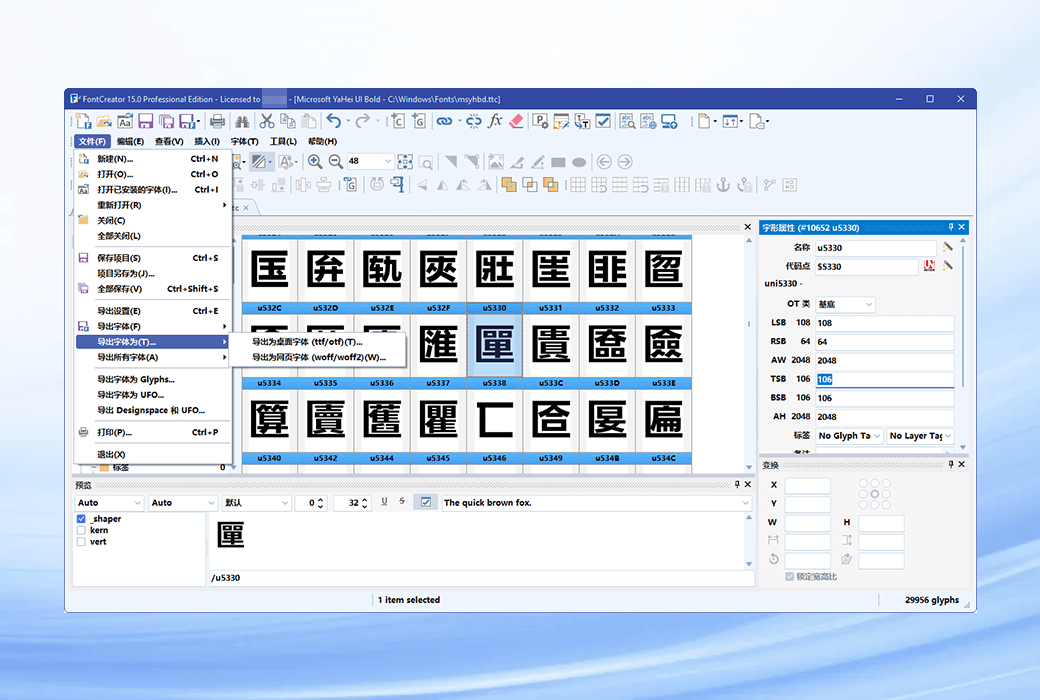
Task: Click the binoculars Find icon
Action: 241,121
